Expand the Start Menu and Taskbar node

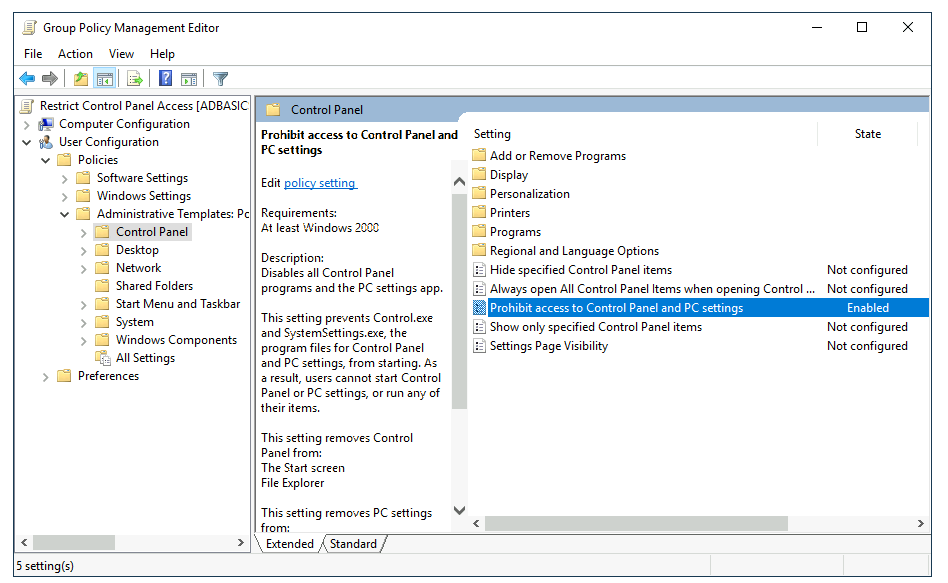[x=83, y=304]
